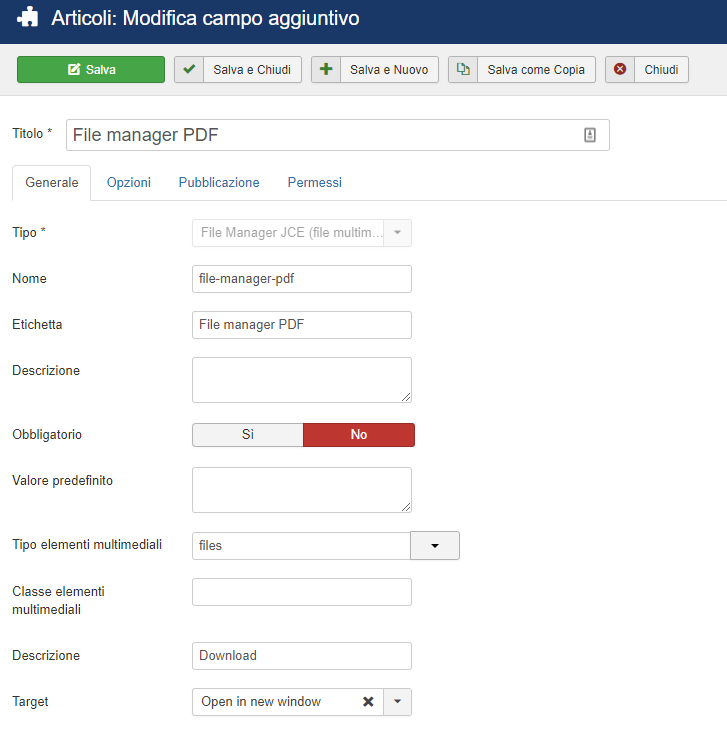Go to the Permessi tab

315,182
